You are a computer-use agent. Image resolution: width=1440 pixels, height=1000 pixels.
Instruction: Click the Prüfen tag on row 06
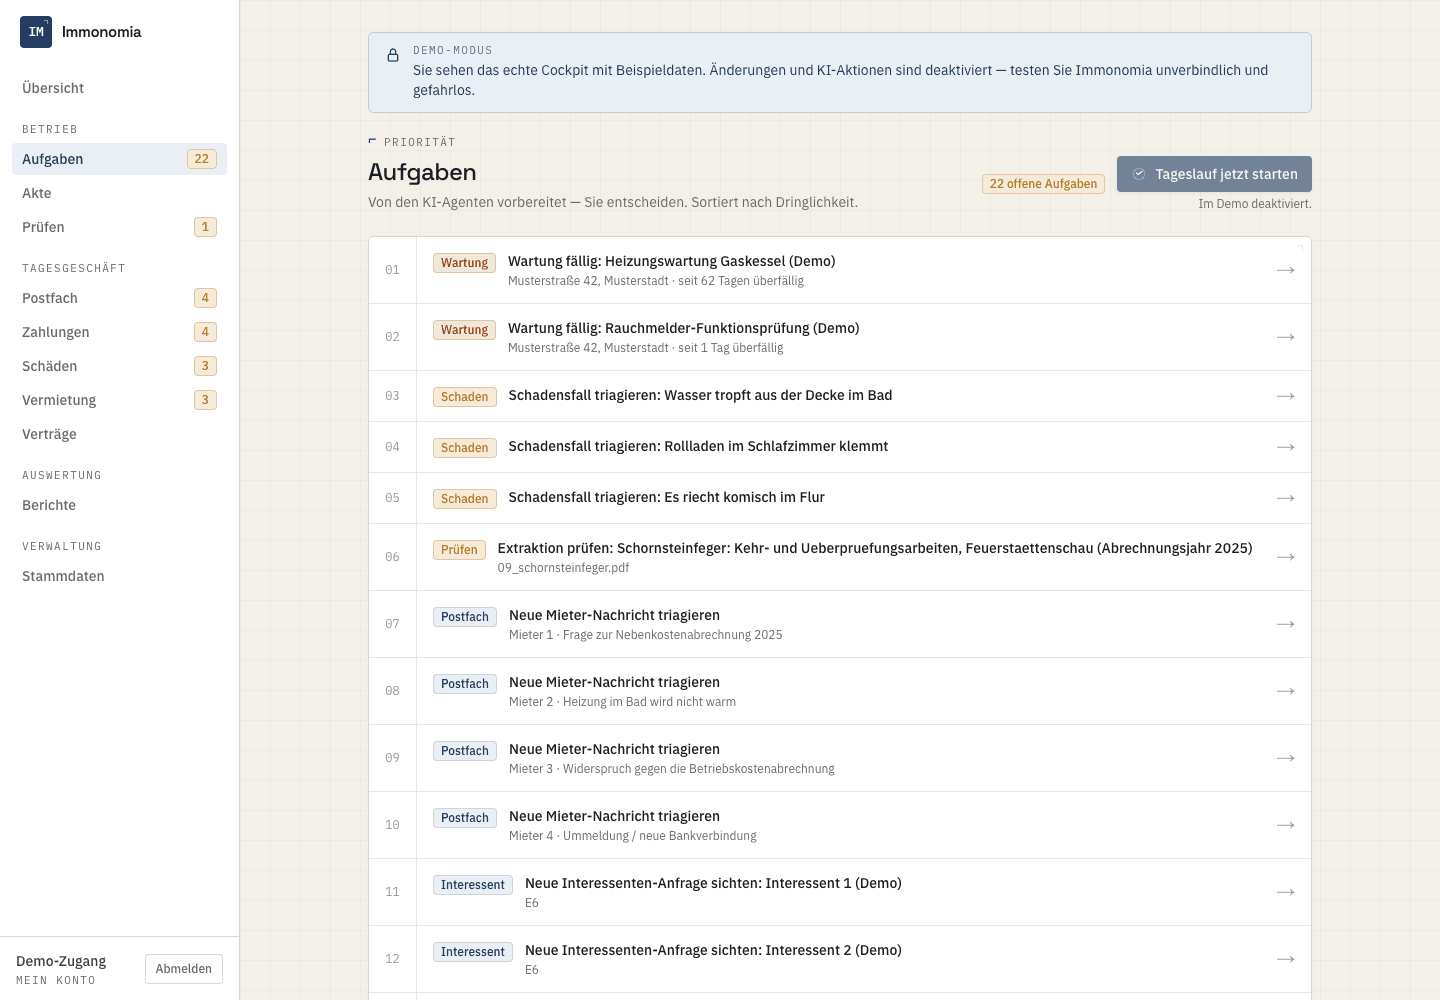459,550
